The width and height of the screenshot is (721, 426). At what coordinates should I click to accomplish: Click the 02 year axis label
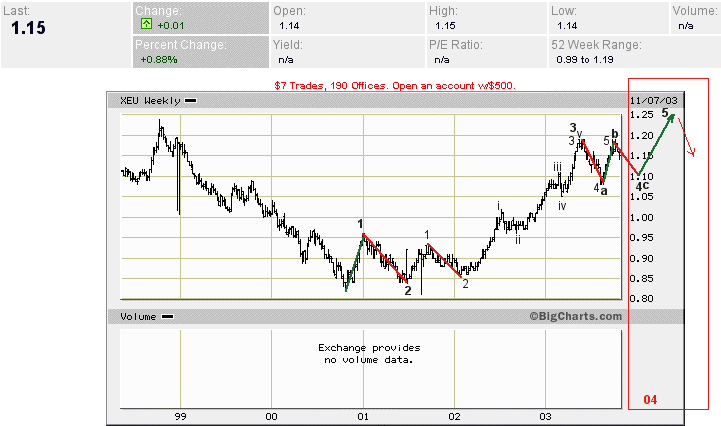454,416
